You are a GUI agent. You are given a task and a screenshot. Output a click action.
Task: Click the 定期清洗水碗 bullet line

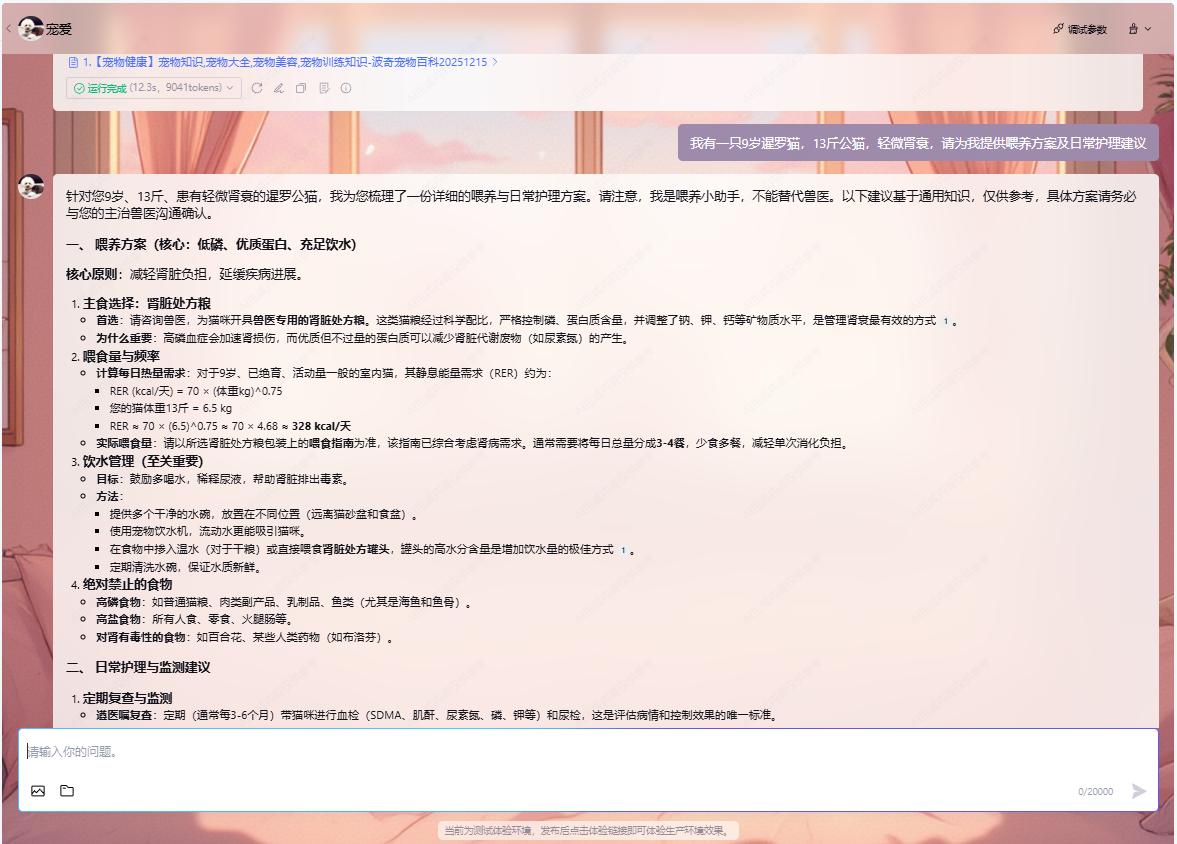[x=185, y=567]
